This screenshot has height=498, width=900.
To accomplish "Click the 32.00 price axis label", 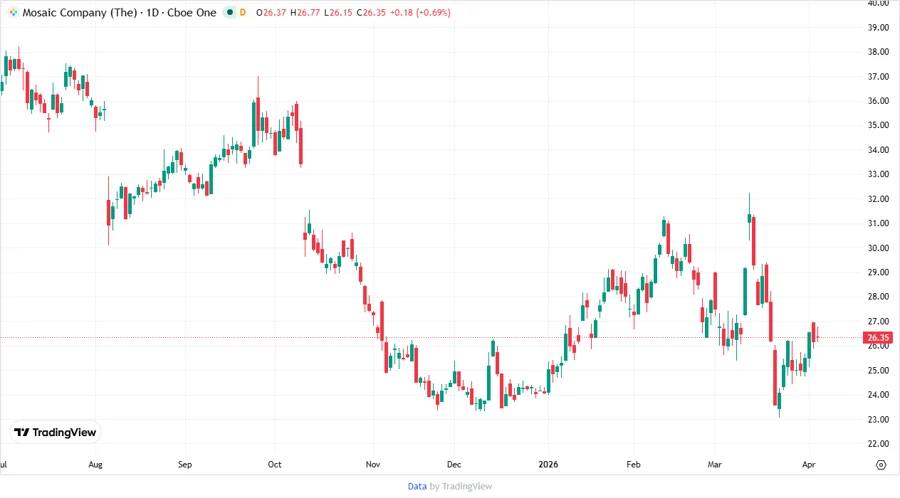I will coord(878,199).
